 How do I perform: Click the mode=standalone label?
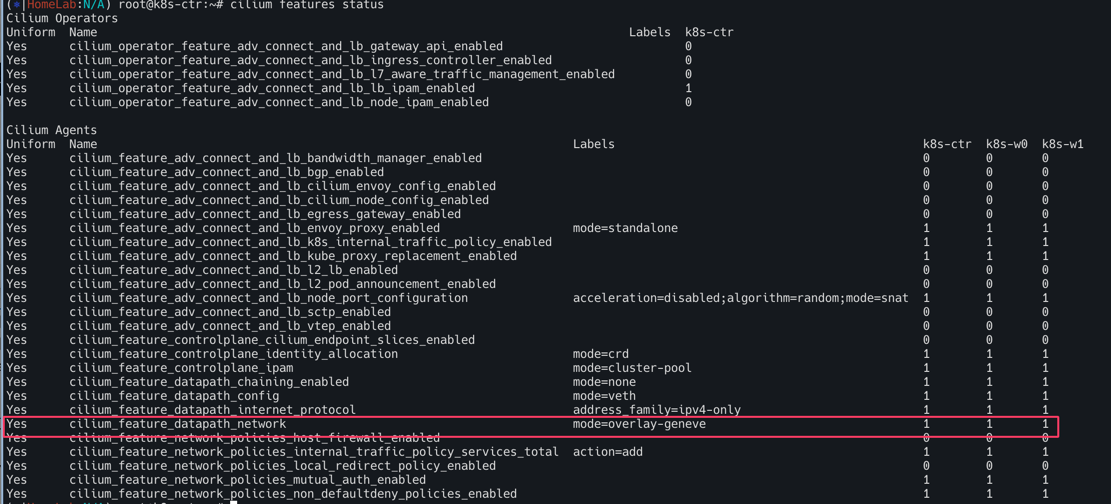click(x=625, y=228)
